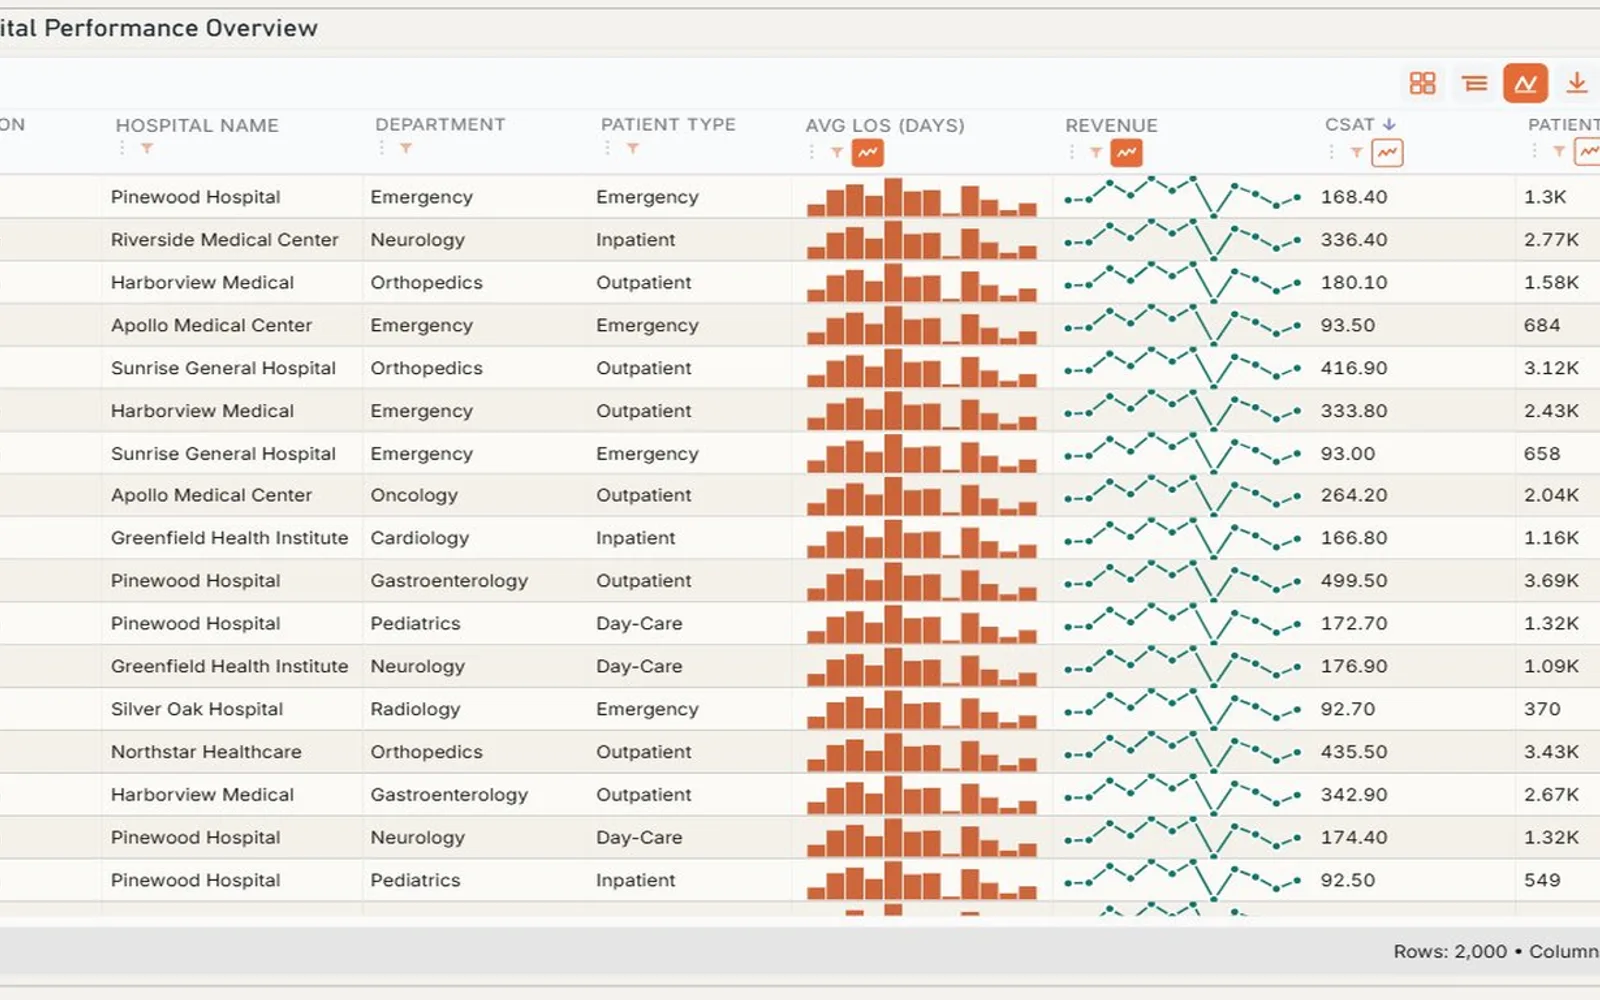Open filter for CSAT column

pyautogui.click(x=1356, y=153)
